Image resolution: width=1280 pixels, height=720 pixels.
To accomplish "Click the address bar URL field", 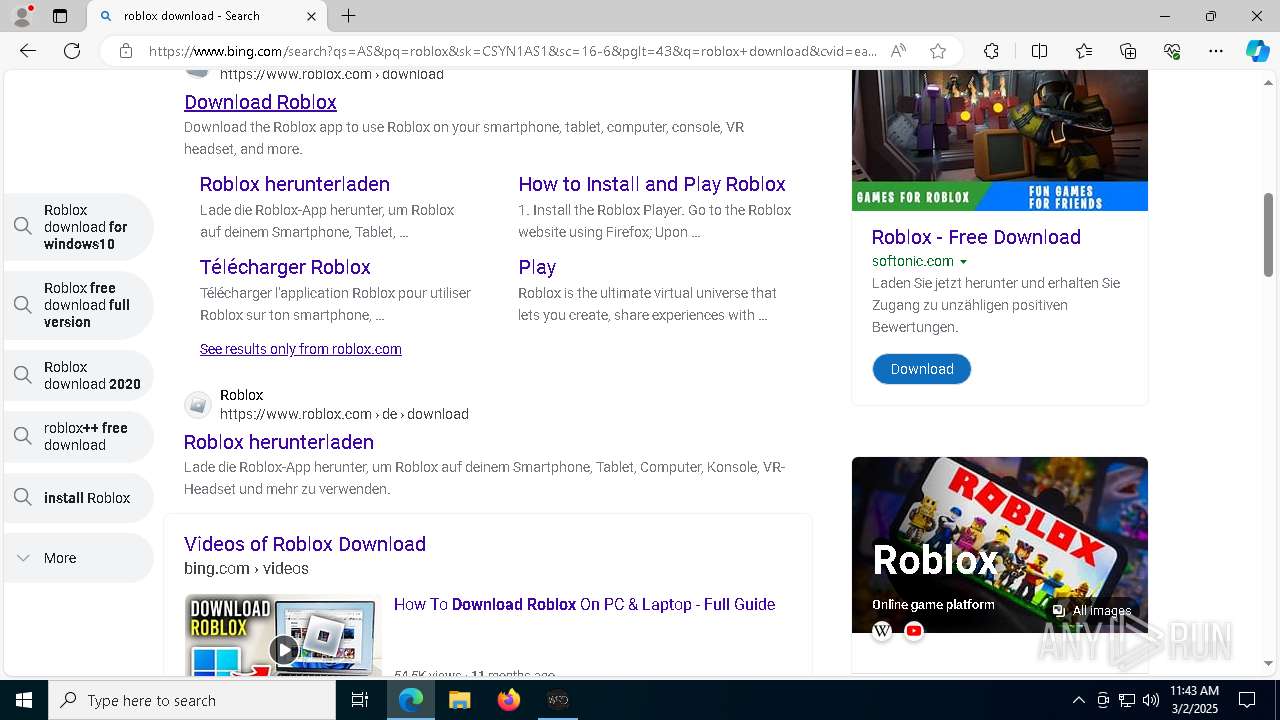I will 512,51.
